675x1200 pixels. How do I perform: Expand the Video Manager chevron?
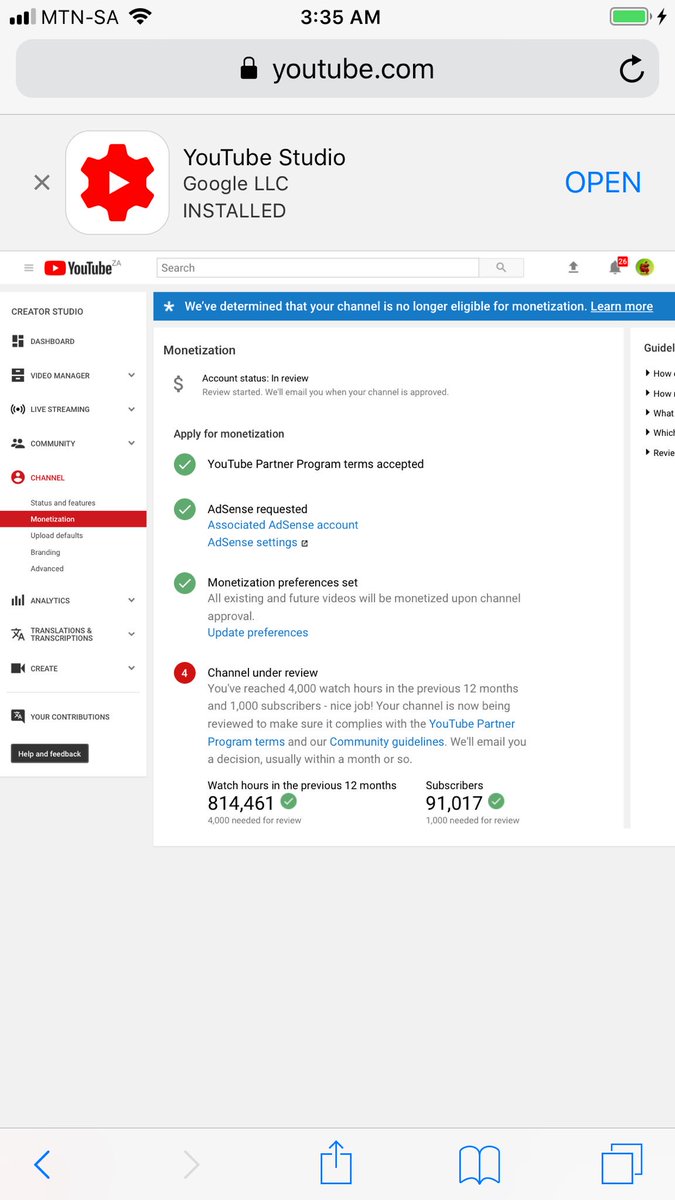(132, 376)
